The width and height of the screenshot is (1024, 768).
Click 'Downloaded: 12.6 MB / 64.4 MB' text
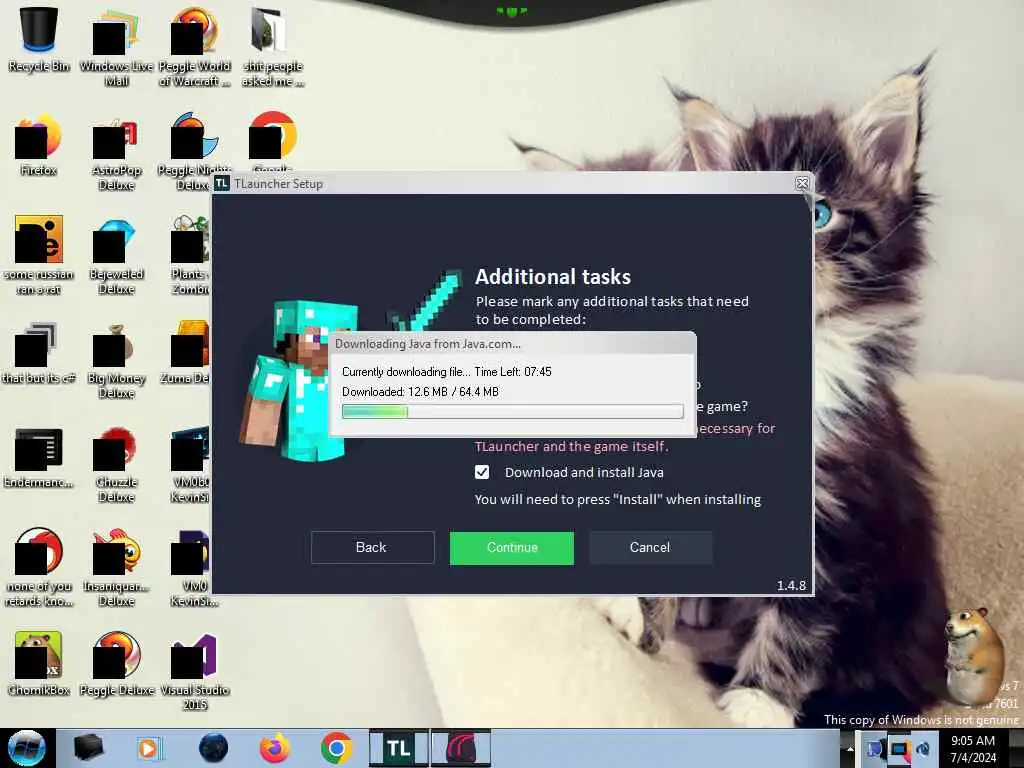pos(420,392)
